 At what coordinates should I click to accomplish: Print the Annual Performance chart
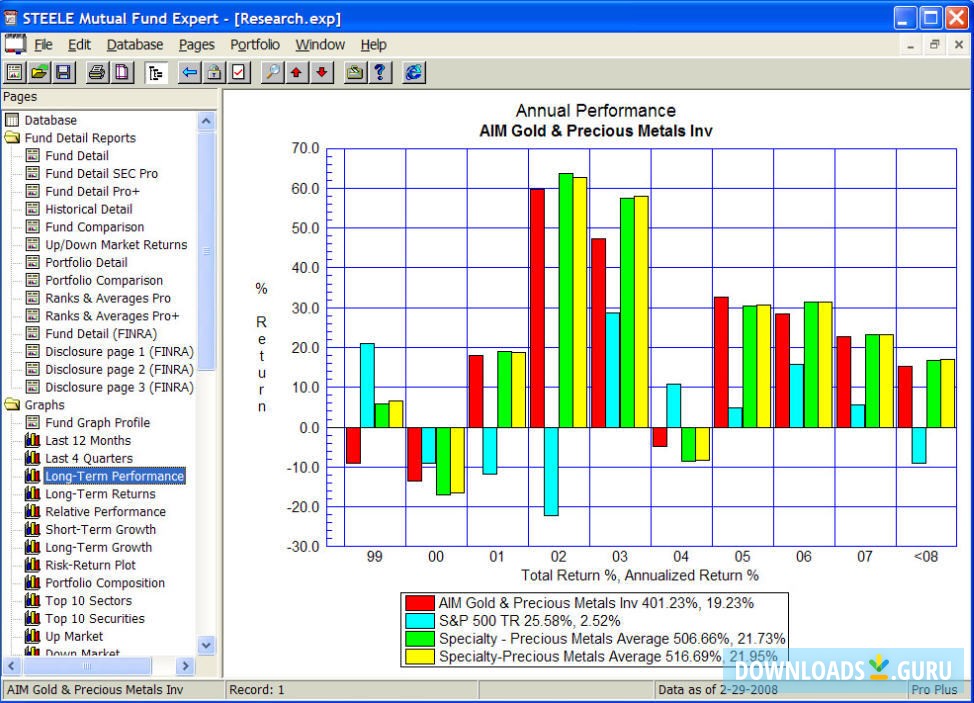tap(97, 71)
